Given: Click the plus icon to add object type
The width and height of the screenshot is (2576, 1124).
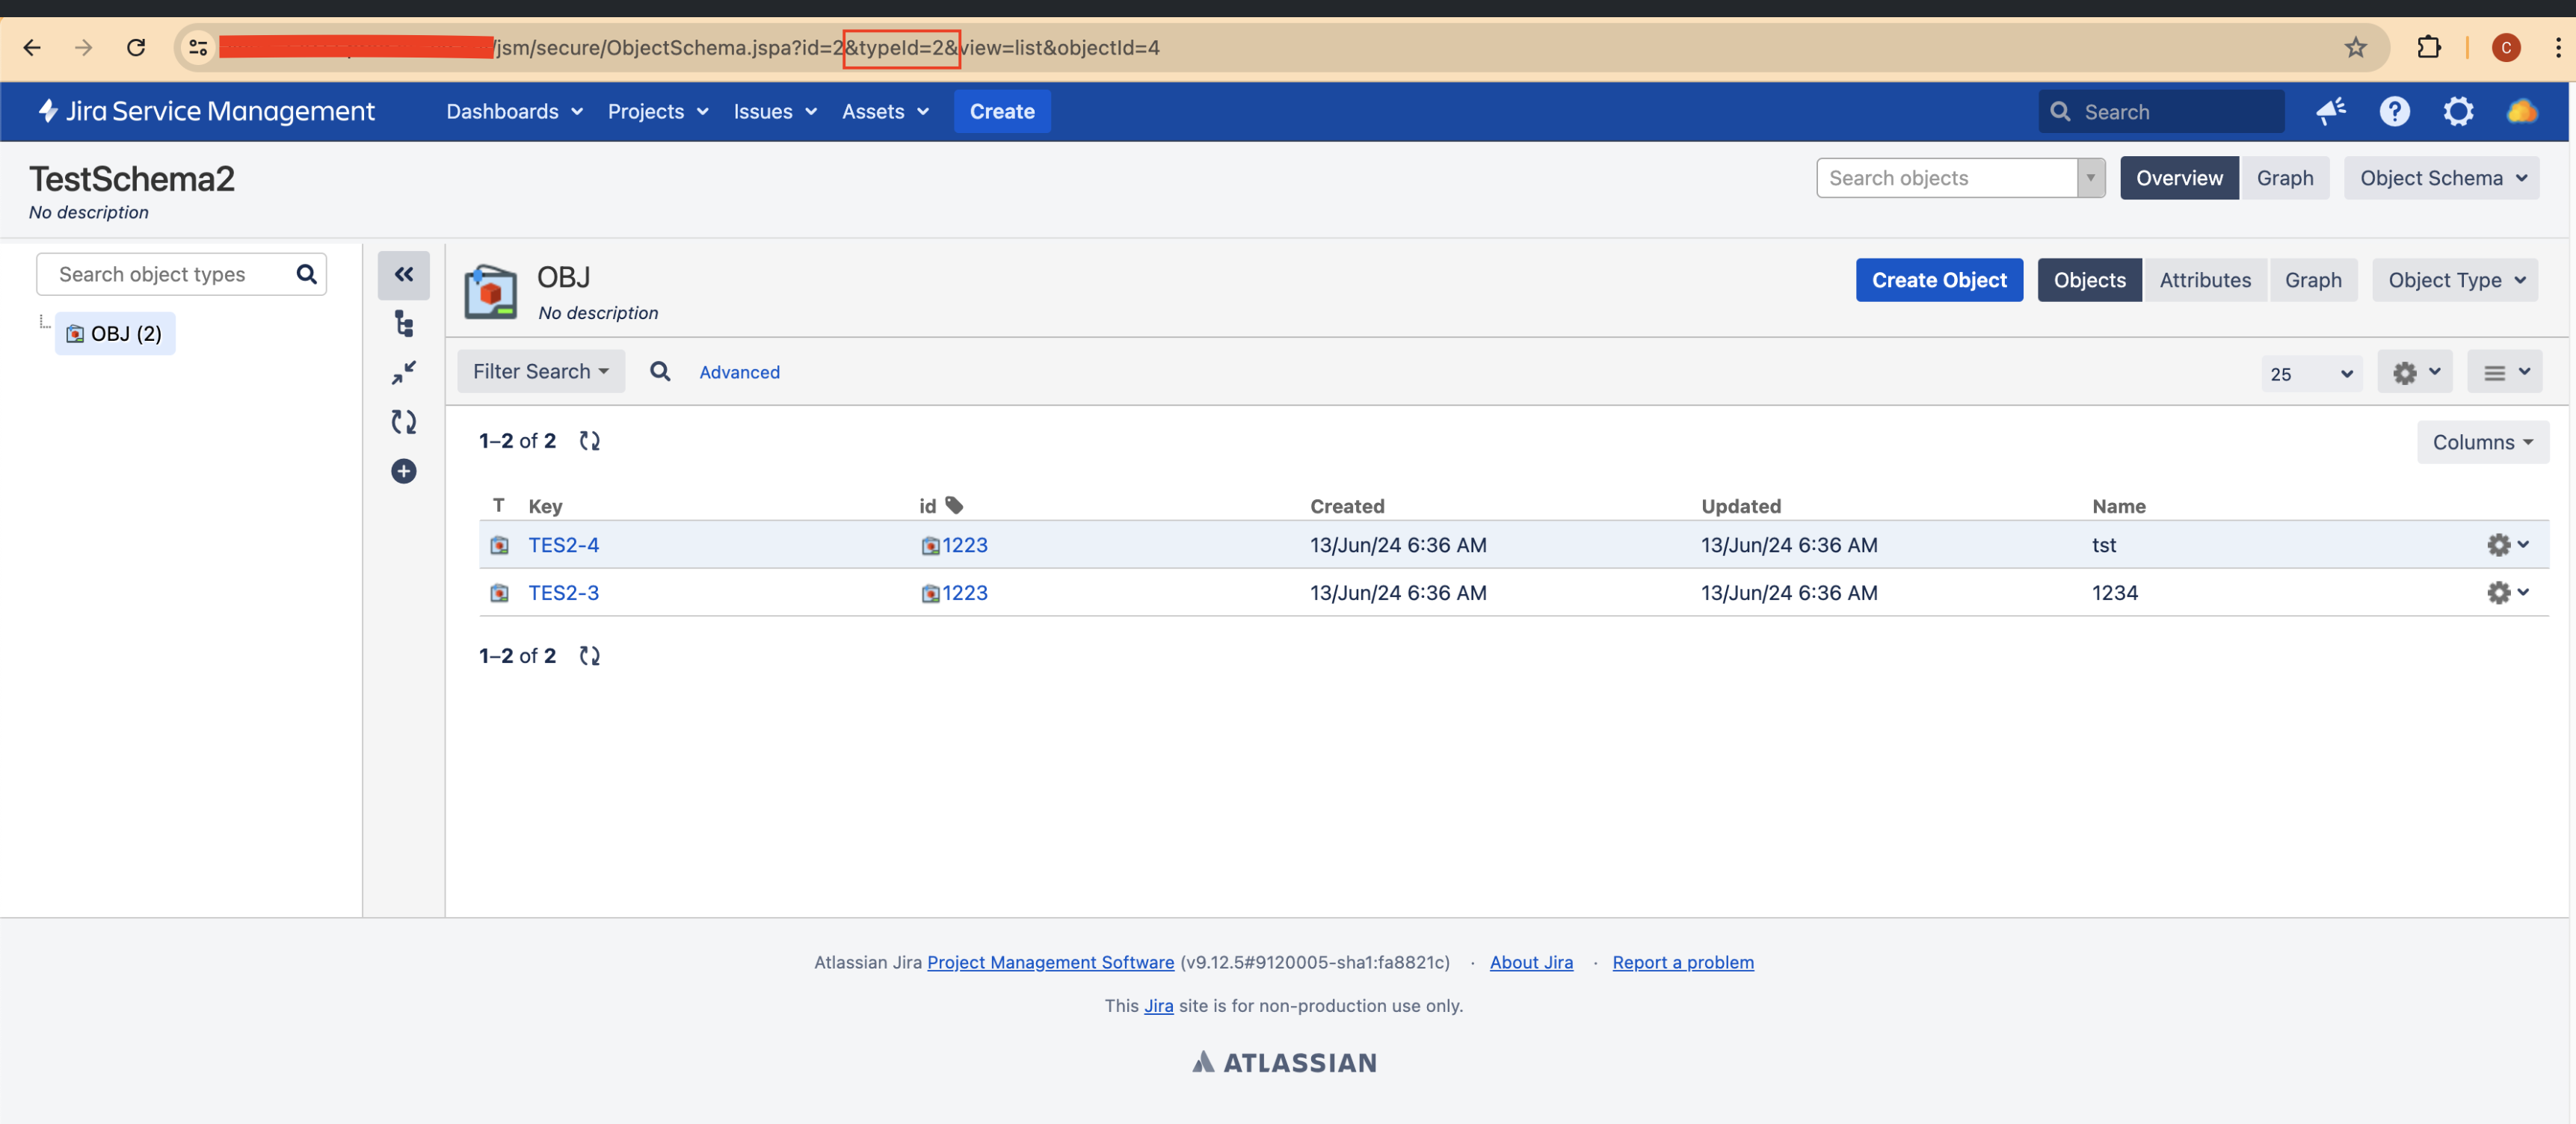Looking at the screenshot, I should click(403, 470).
